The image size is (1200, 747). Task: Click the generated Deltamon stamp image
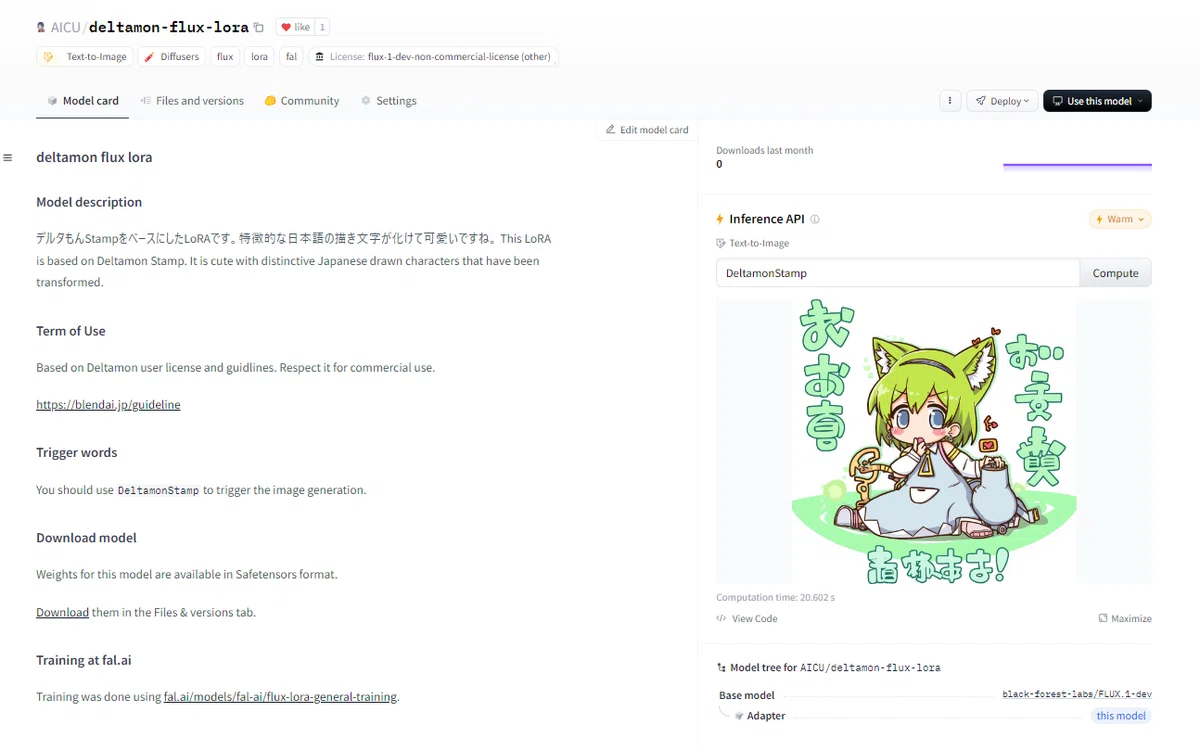pyautogui.click(x=933, y=441)
